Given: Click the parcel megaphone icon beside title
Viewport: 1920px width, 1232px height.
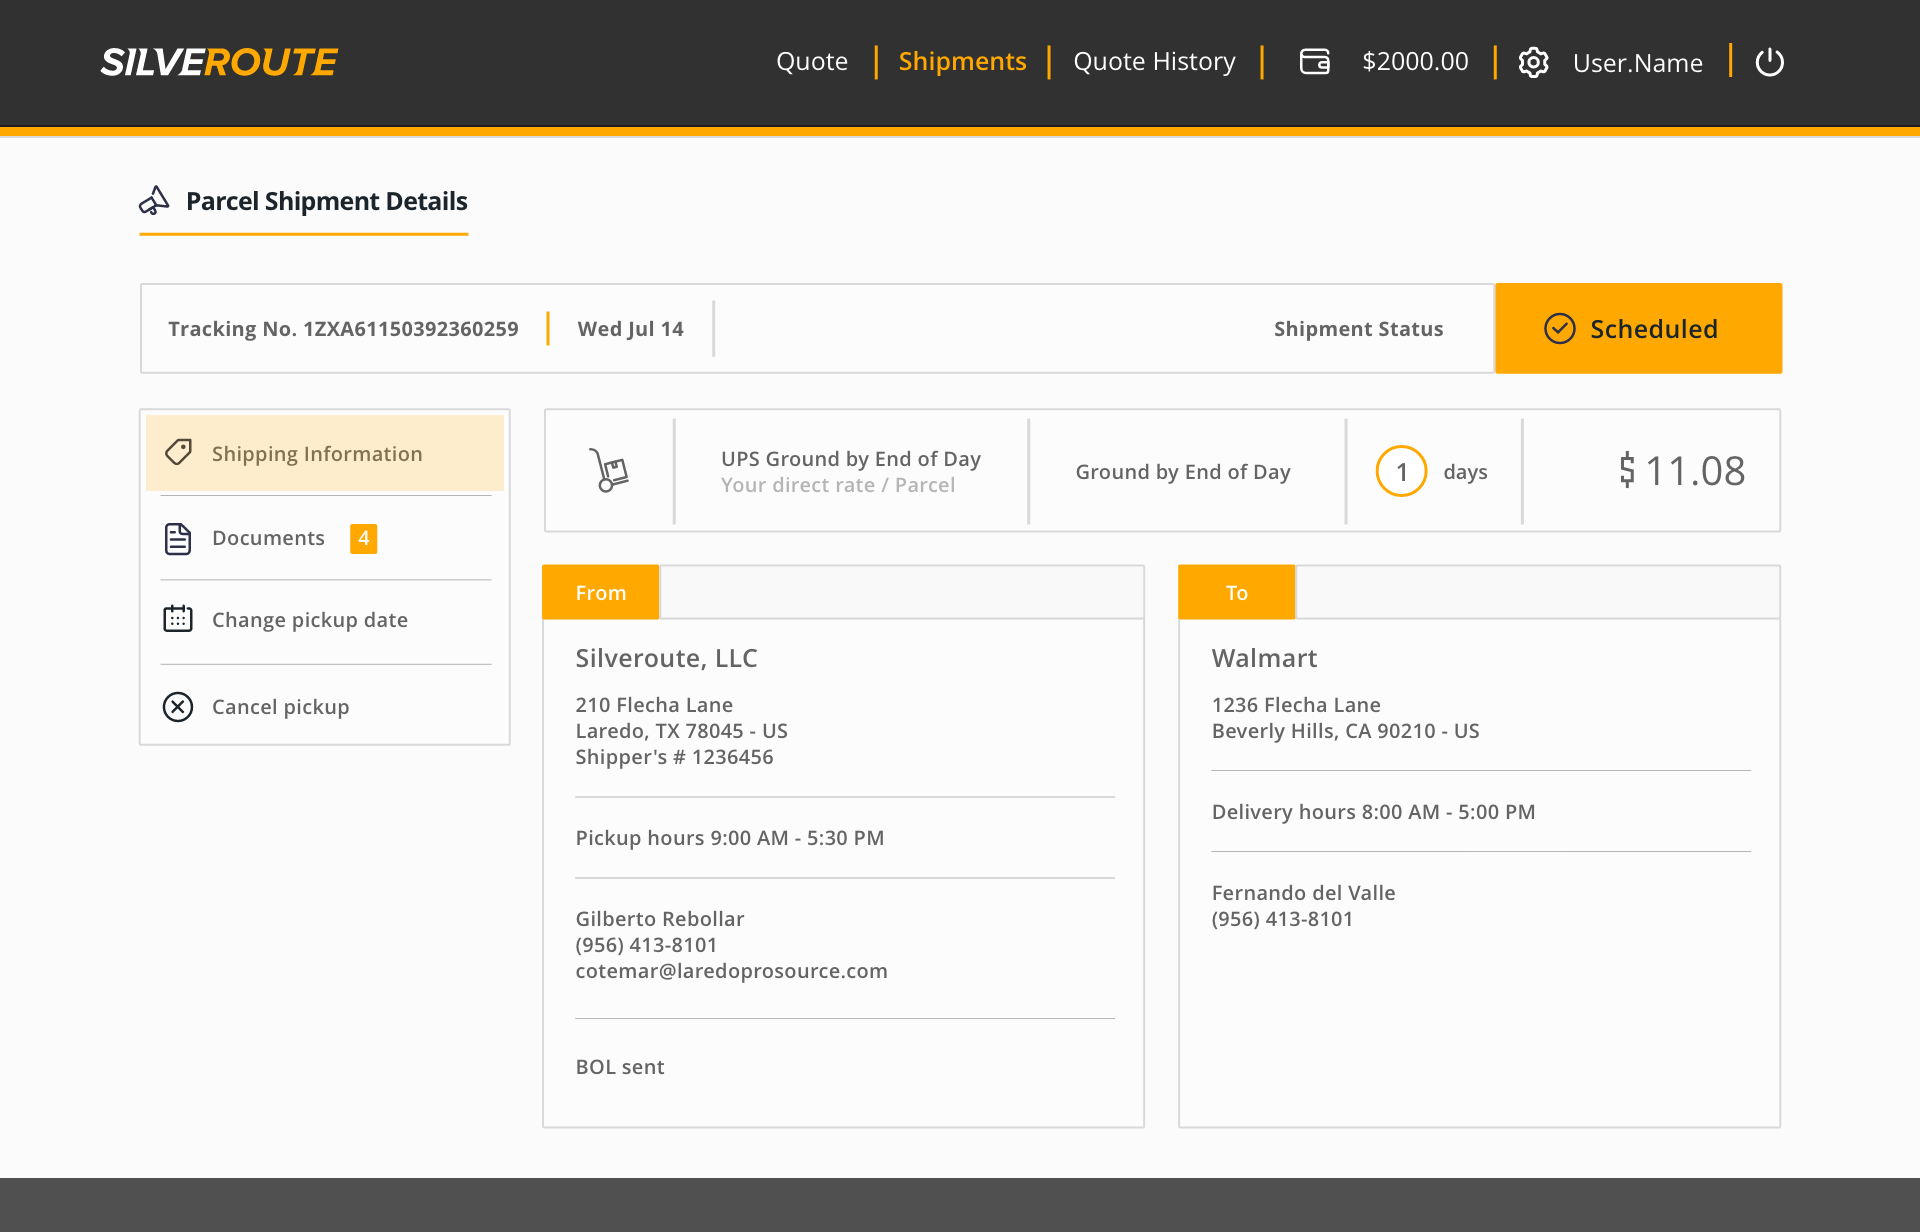Looking at the screenshot, I should pyautogui.click(x=154, y=201).
